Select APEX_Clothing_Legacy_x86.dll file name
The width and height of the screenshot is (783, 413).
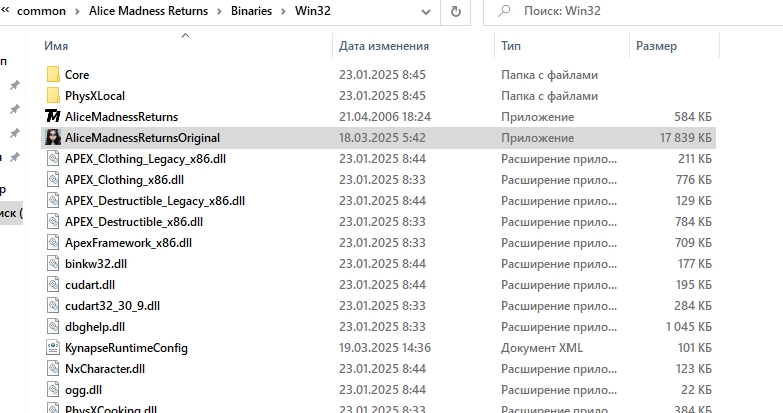tap(145, 159)
